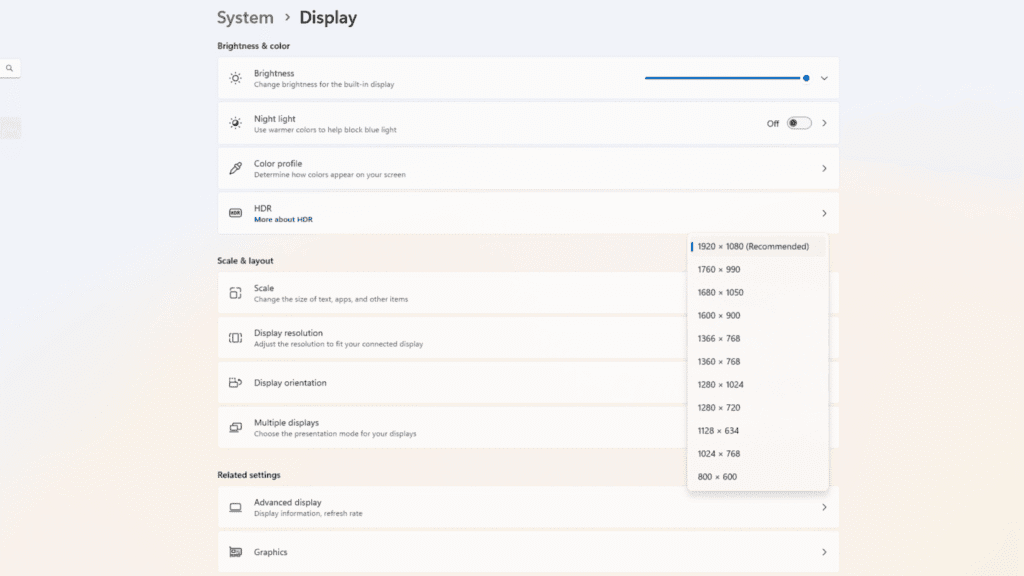Select 1360 × 768 resolution

coord(758,362)
